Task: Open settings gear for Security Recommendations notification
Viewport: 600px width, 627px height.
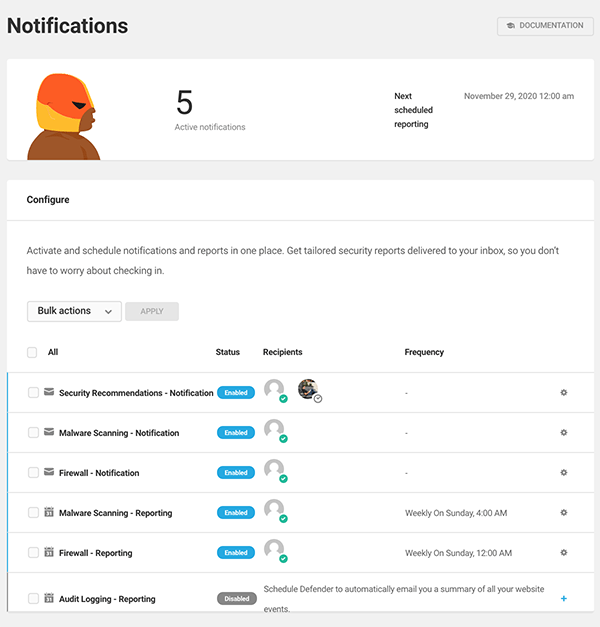Action: coord(564,393)
